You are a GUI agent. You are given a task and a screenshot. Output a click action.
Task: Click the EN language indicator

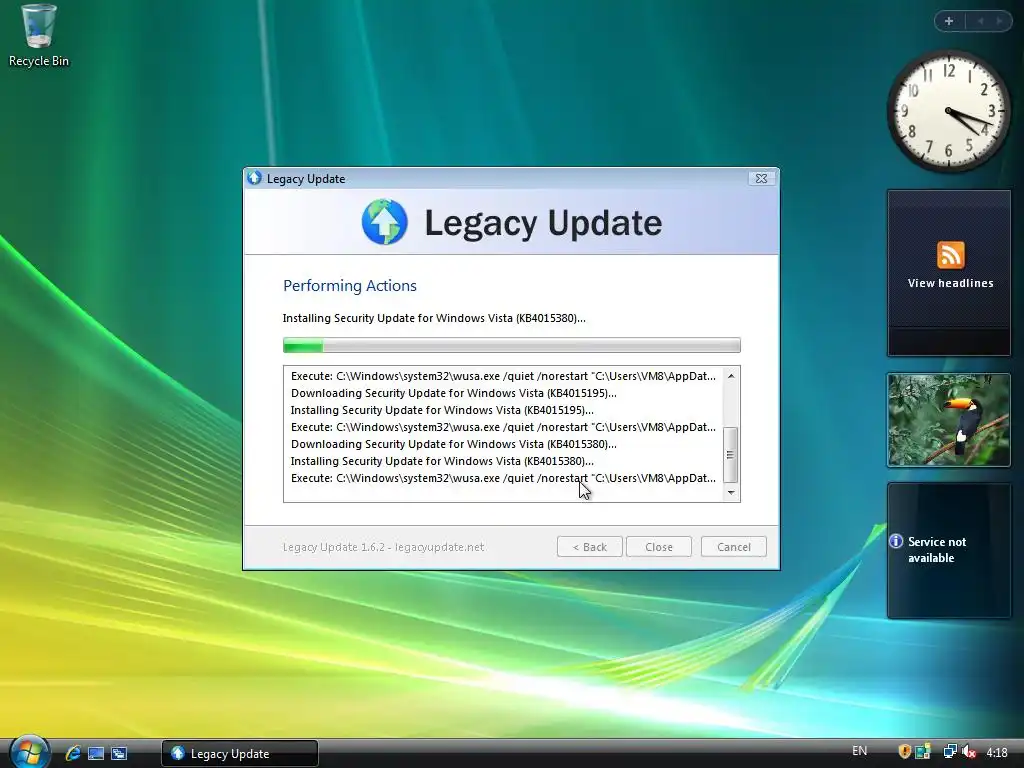[859, 751]
